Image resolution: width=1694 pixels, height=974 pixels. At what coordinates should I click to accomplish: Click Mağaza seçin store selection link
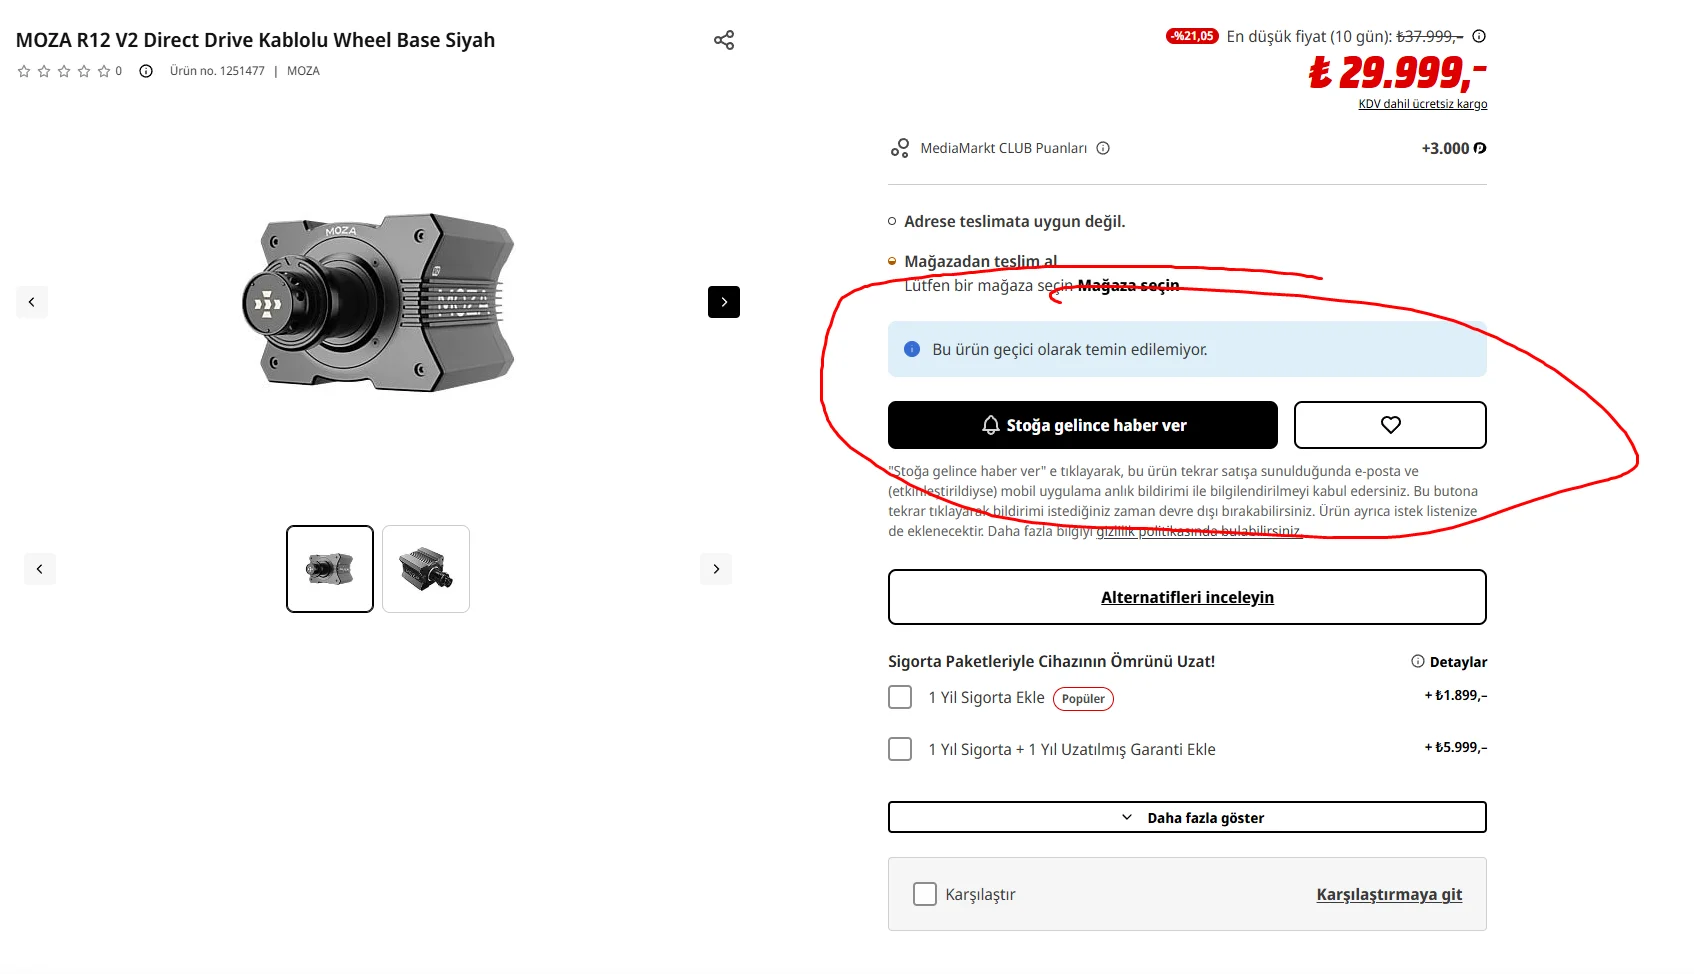pyautogui.click(x=1128, y=286)
